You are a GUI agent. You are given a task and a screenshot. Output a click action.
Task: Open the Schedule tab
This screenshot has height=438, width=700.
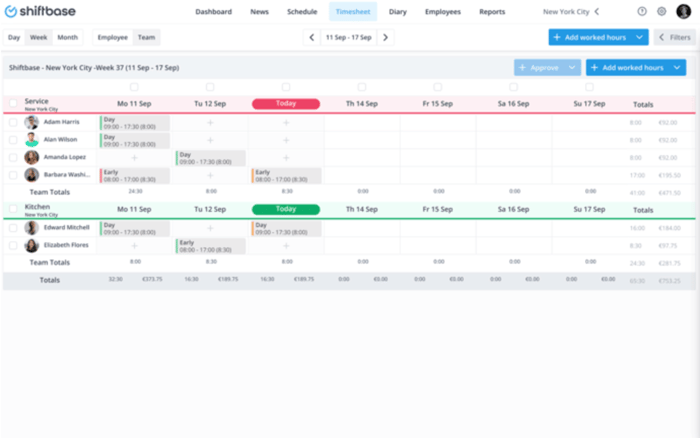[x=301, y=12]
